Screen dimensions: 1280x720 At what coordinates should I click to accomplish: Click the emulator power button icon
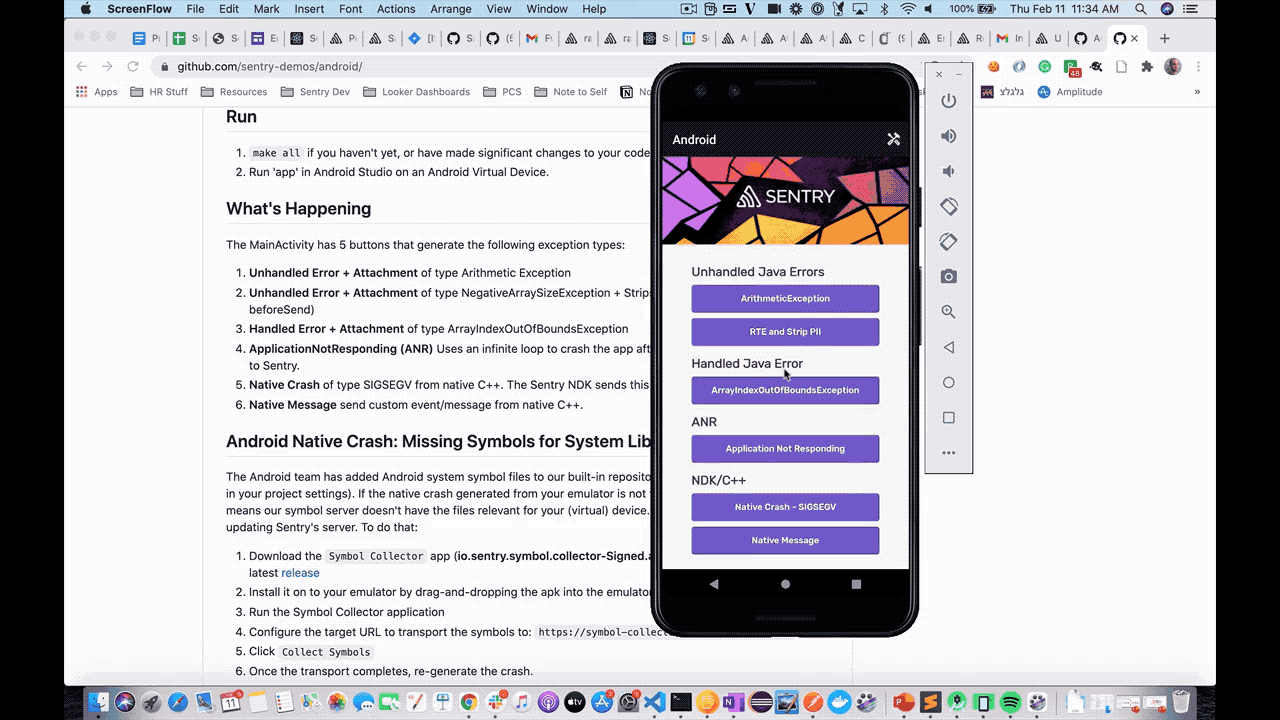pos(949,101)
